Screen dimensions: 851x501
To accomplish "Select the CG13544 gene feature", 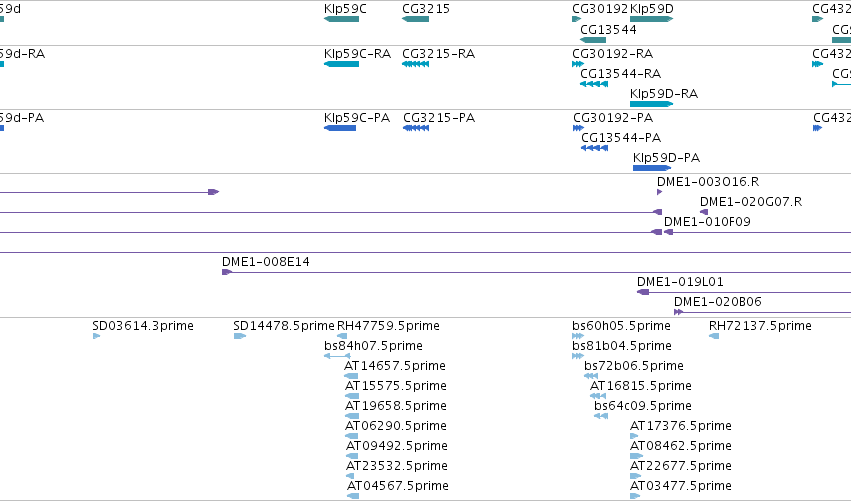I will tap(593, 40).
